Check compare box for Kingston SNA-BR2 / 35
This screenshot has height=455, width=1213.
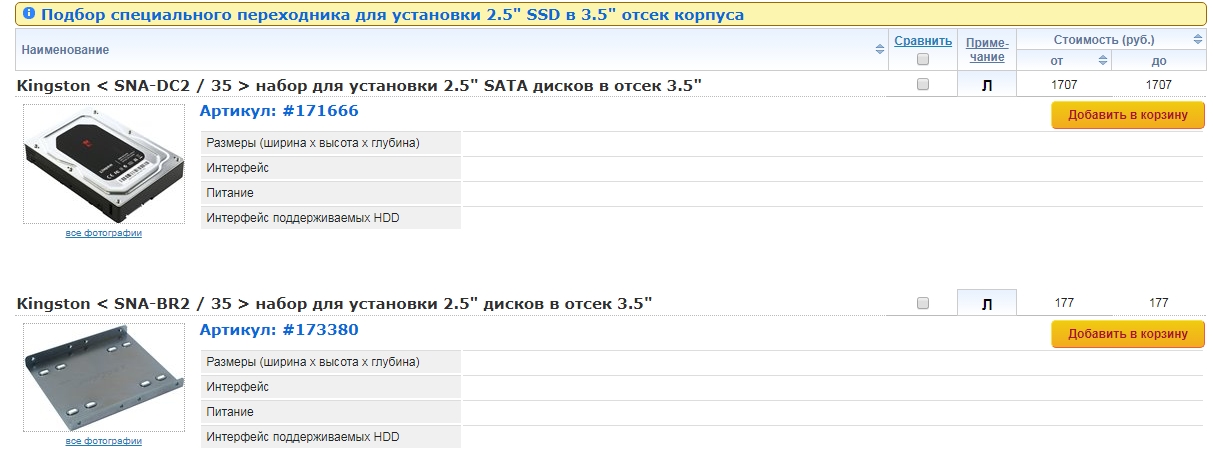[923, 303]
